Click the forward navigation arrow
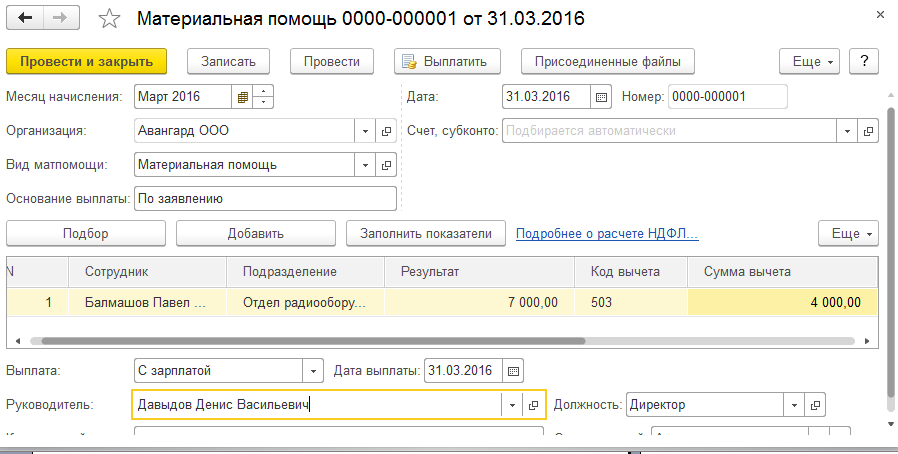Viewport: 898px width, 454px height. coord(62,18)
